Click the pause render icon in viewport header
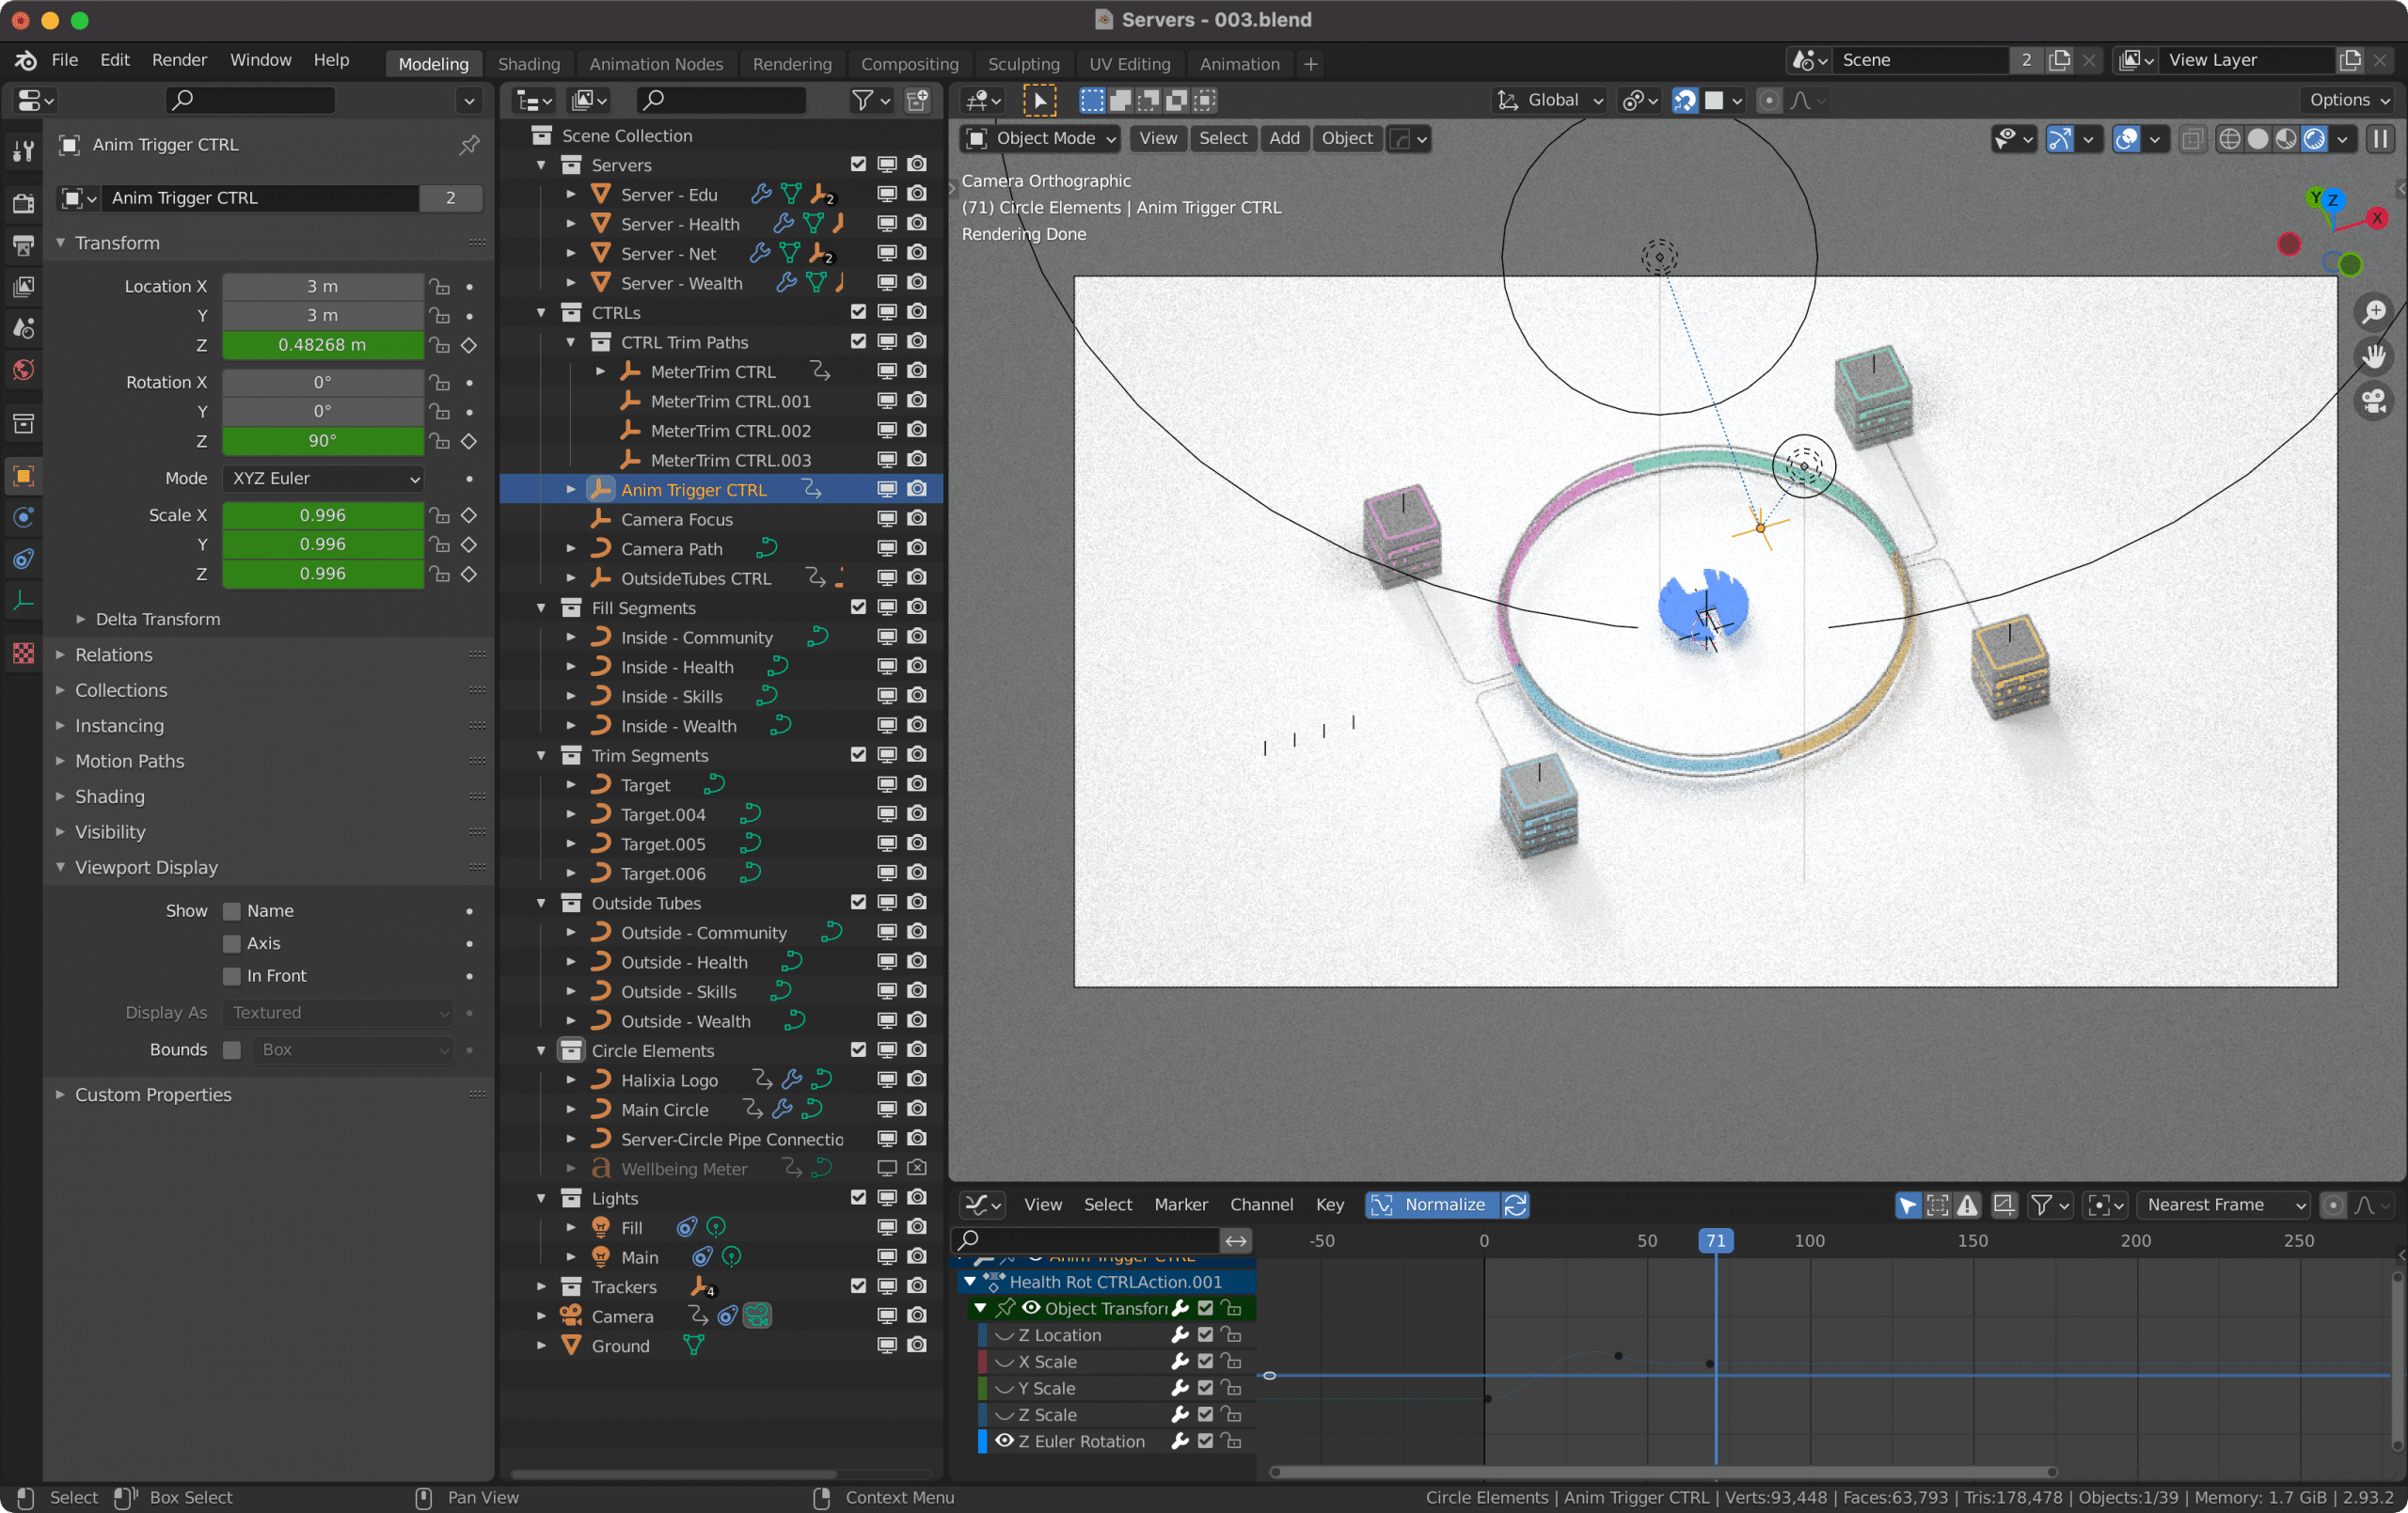 click(x=2380, y=139)
